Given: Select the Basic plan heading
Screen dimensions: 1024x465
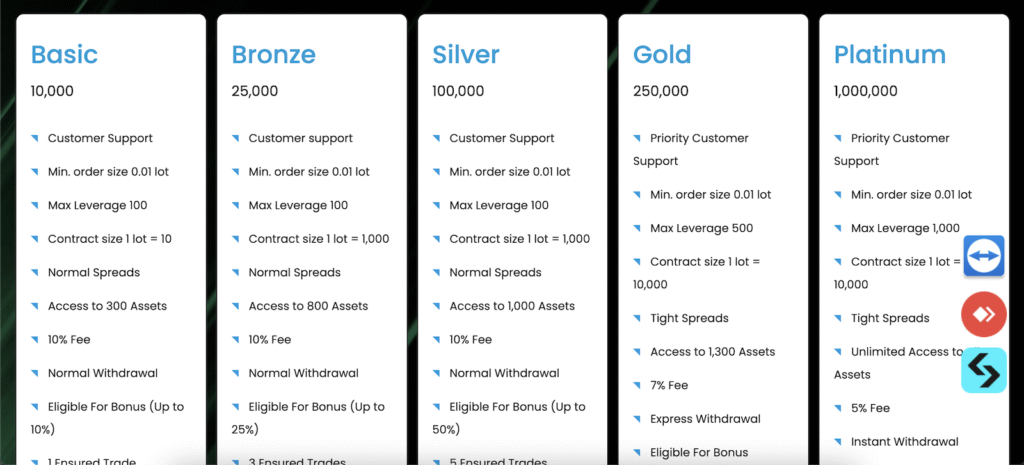Looking at the screenshot, I should pyautogui.click(x=63, y=54).
